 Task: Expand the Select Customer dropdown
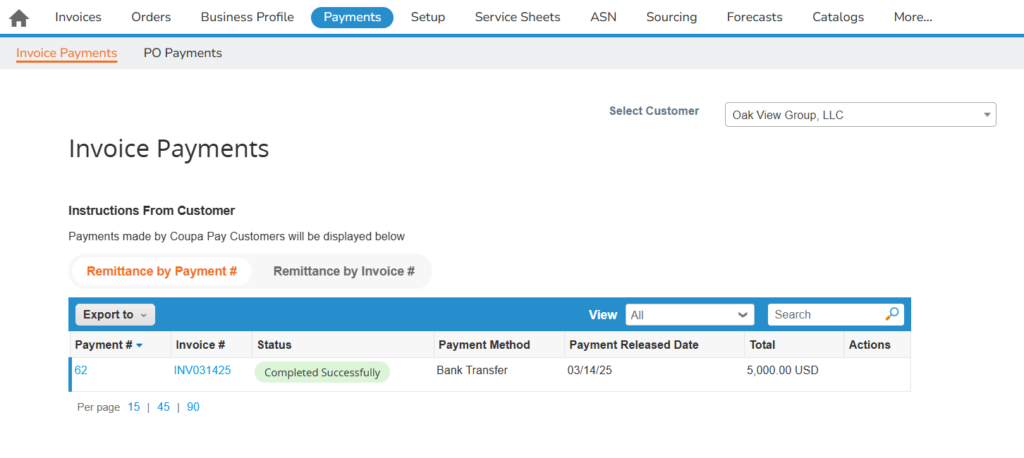click(860, 115)
